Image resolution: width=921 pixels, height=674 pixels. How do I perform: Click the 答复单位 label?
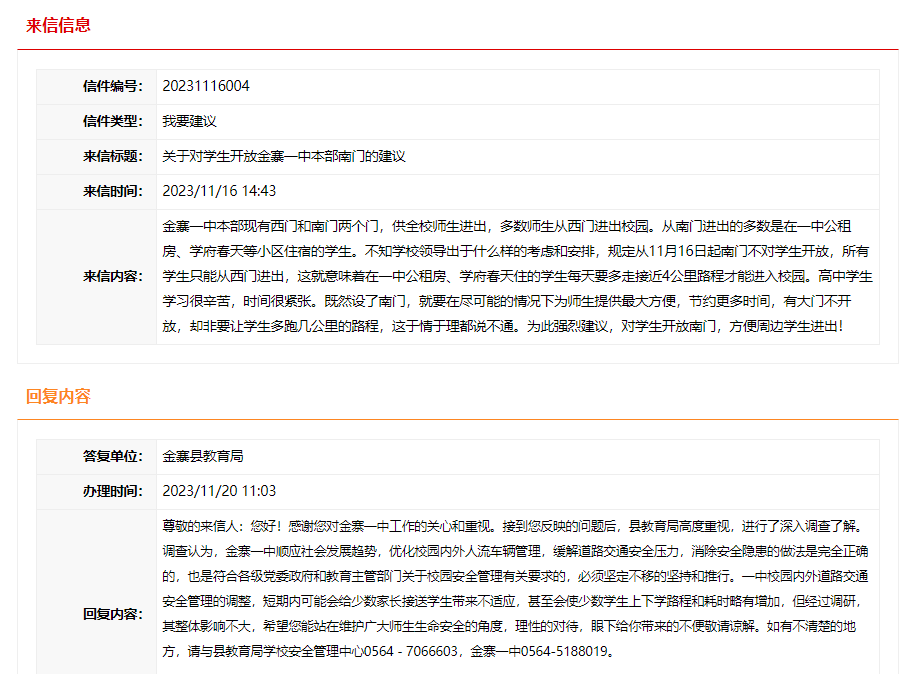tap(113, 457)
